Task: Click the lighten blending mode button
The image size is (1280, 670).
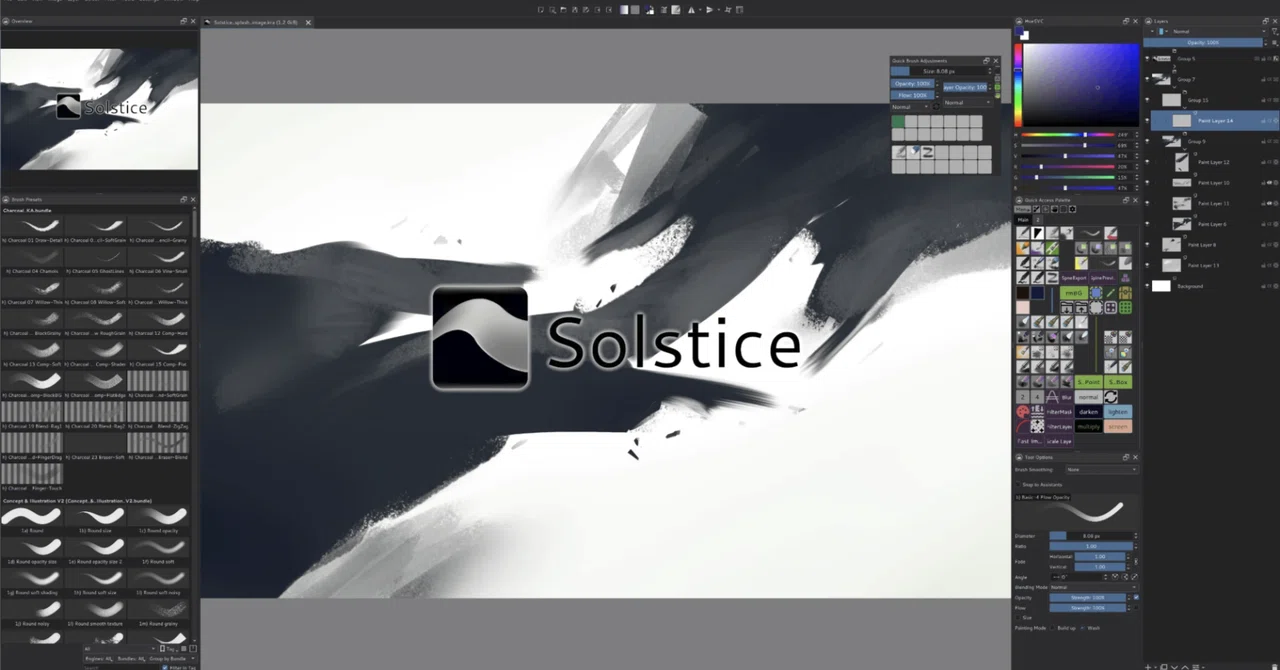Action: click(x=1118, y=412)
